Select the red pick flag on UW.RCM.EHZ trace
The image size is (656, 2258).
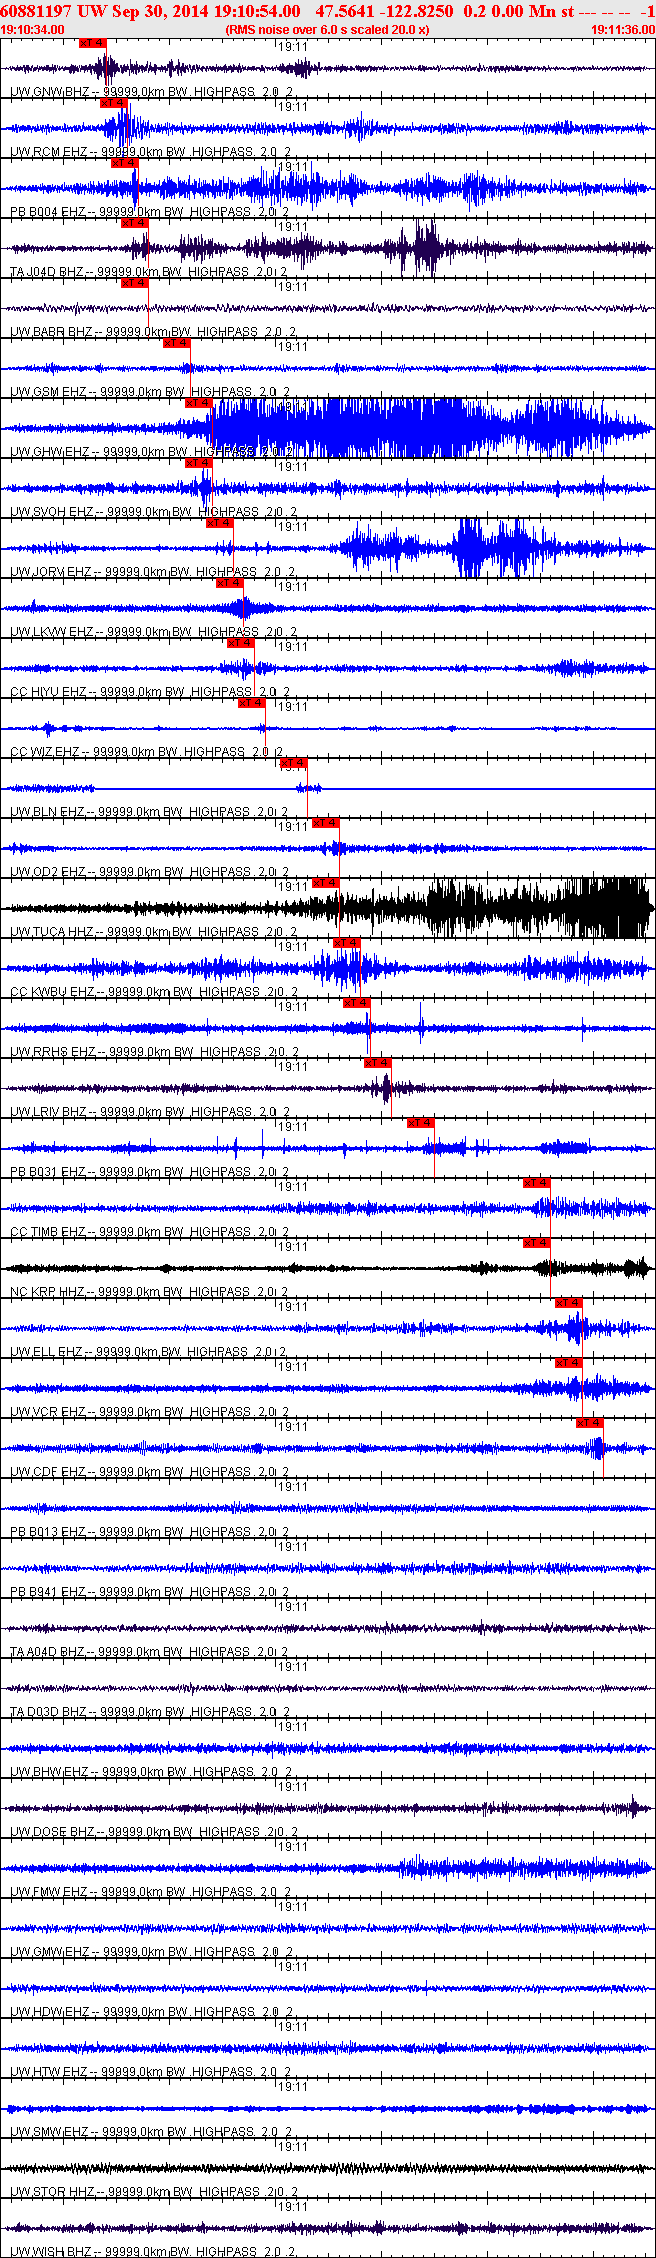114,103
